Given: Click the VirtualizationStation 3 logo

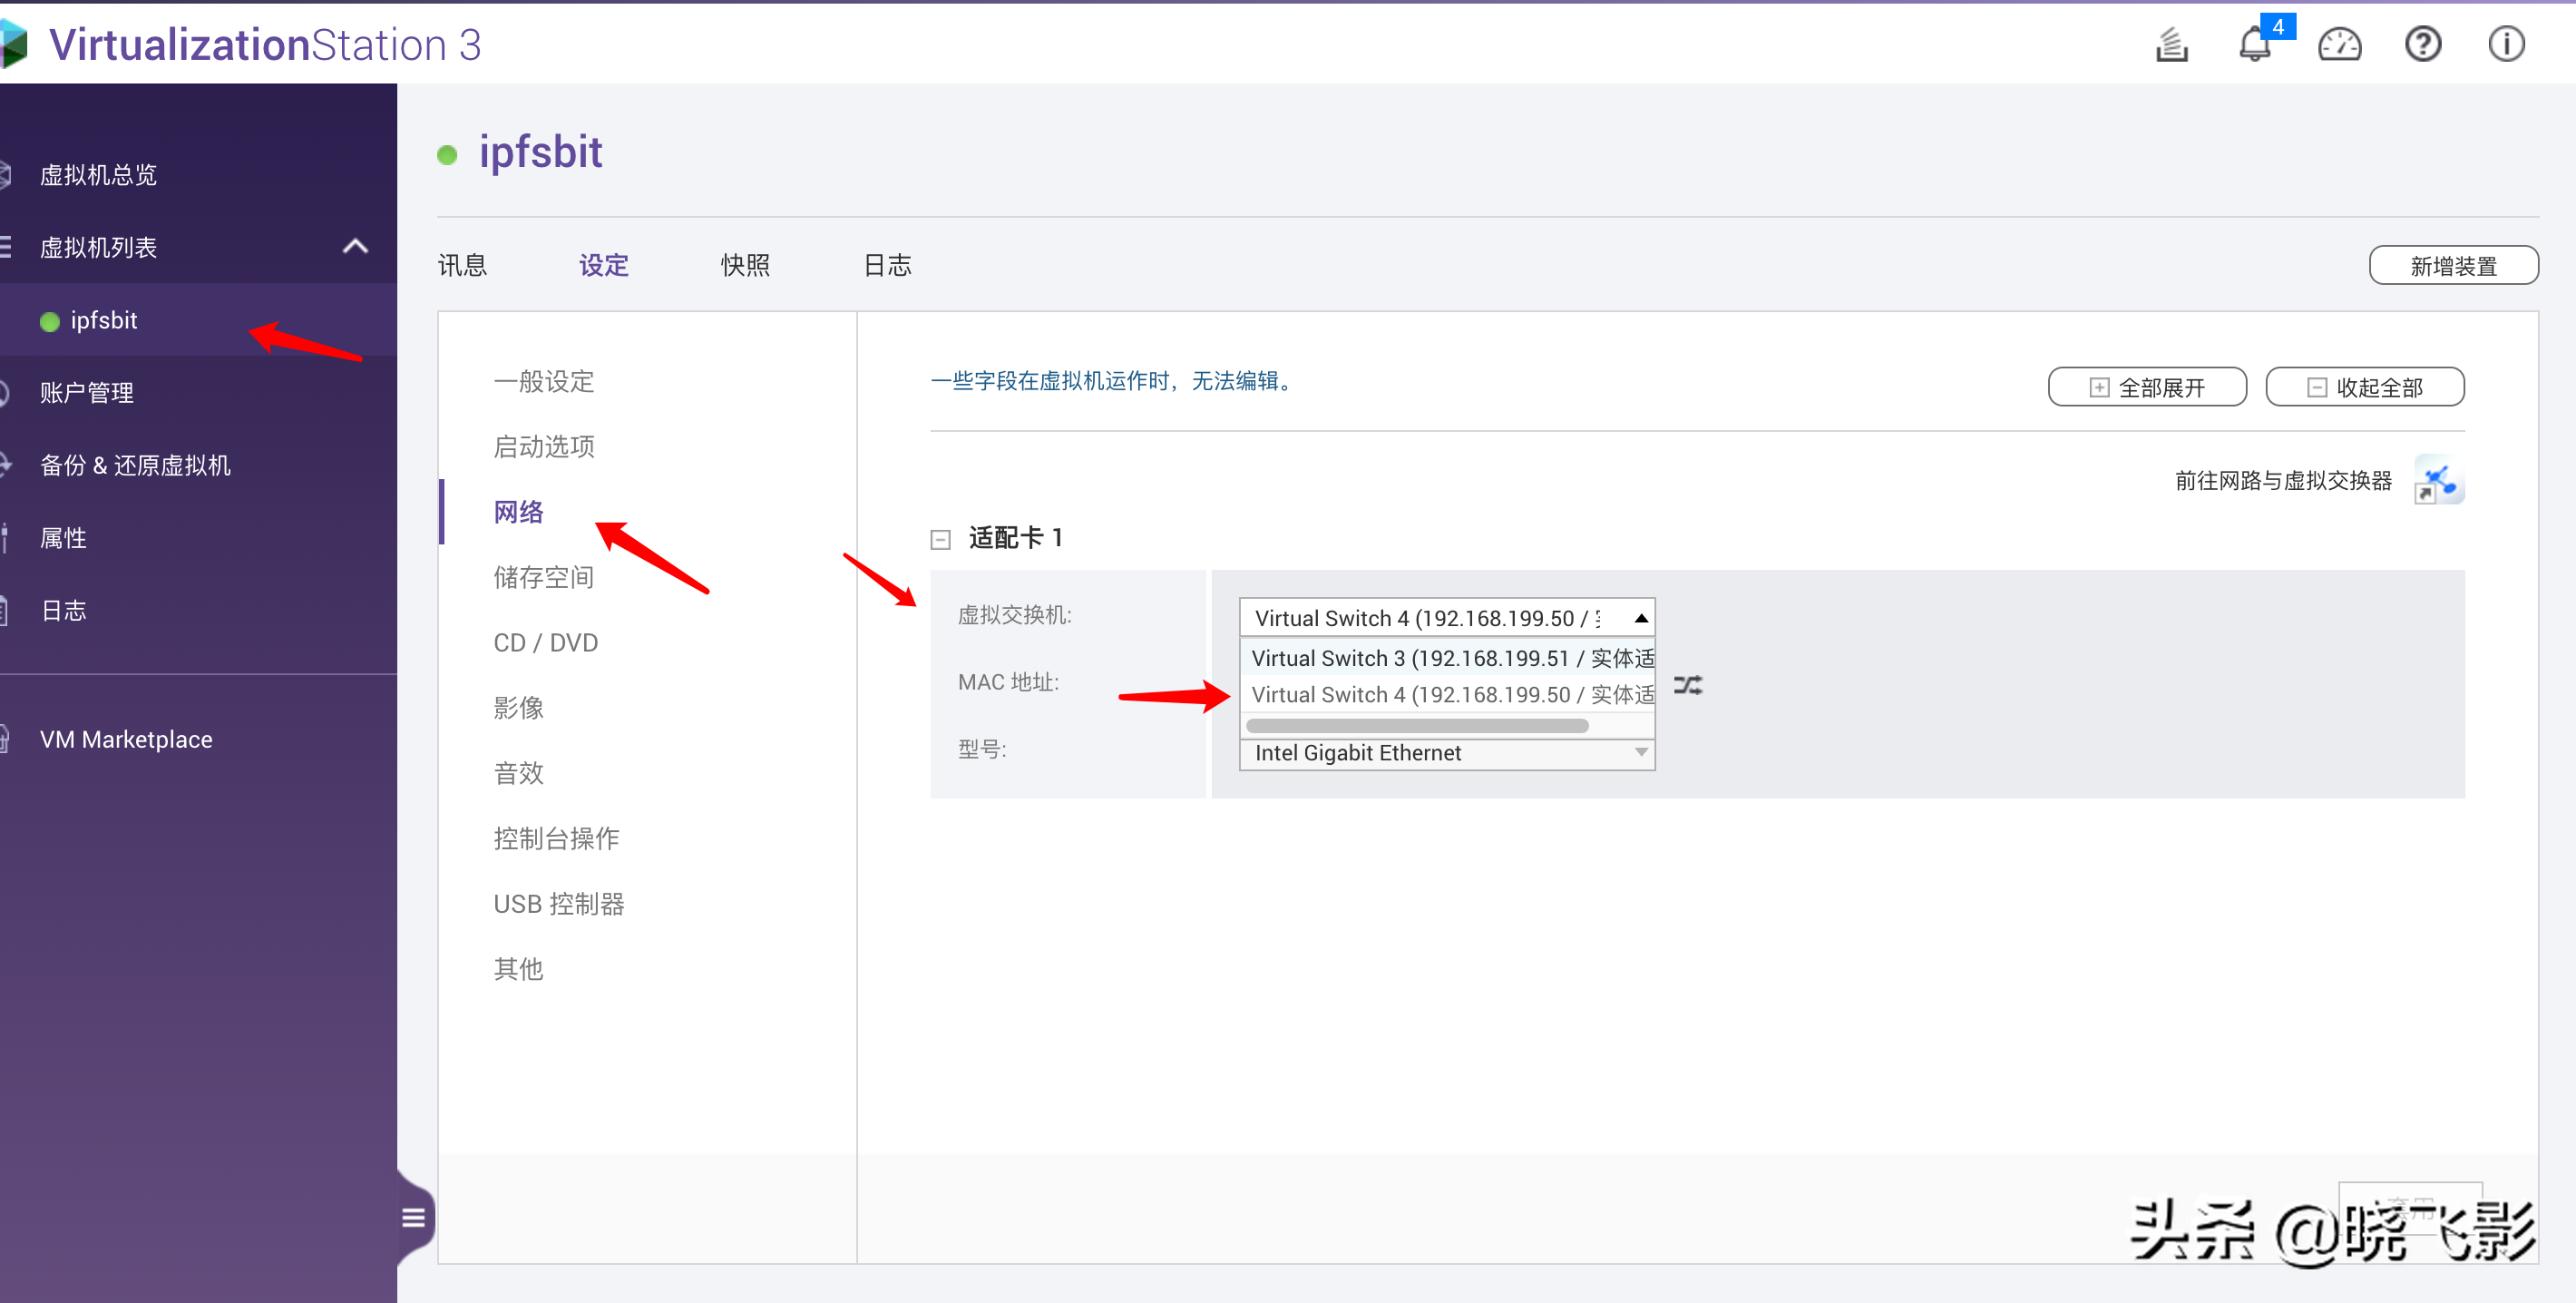Looking at the screenshot, I should [x=240, y=45].
